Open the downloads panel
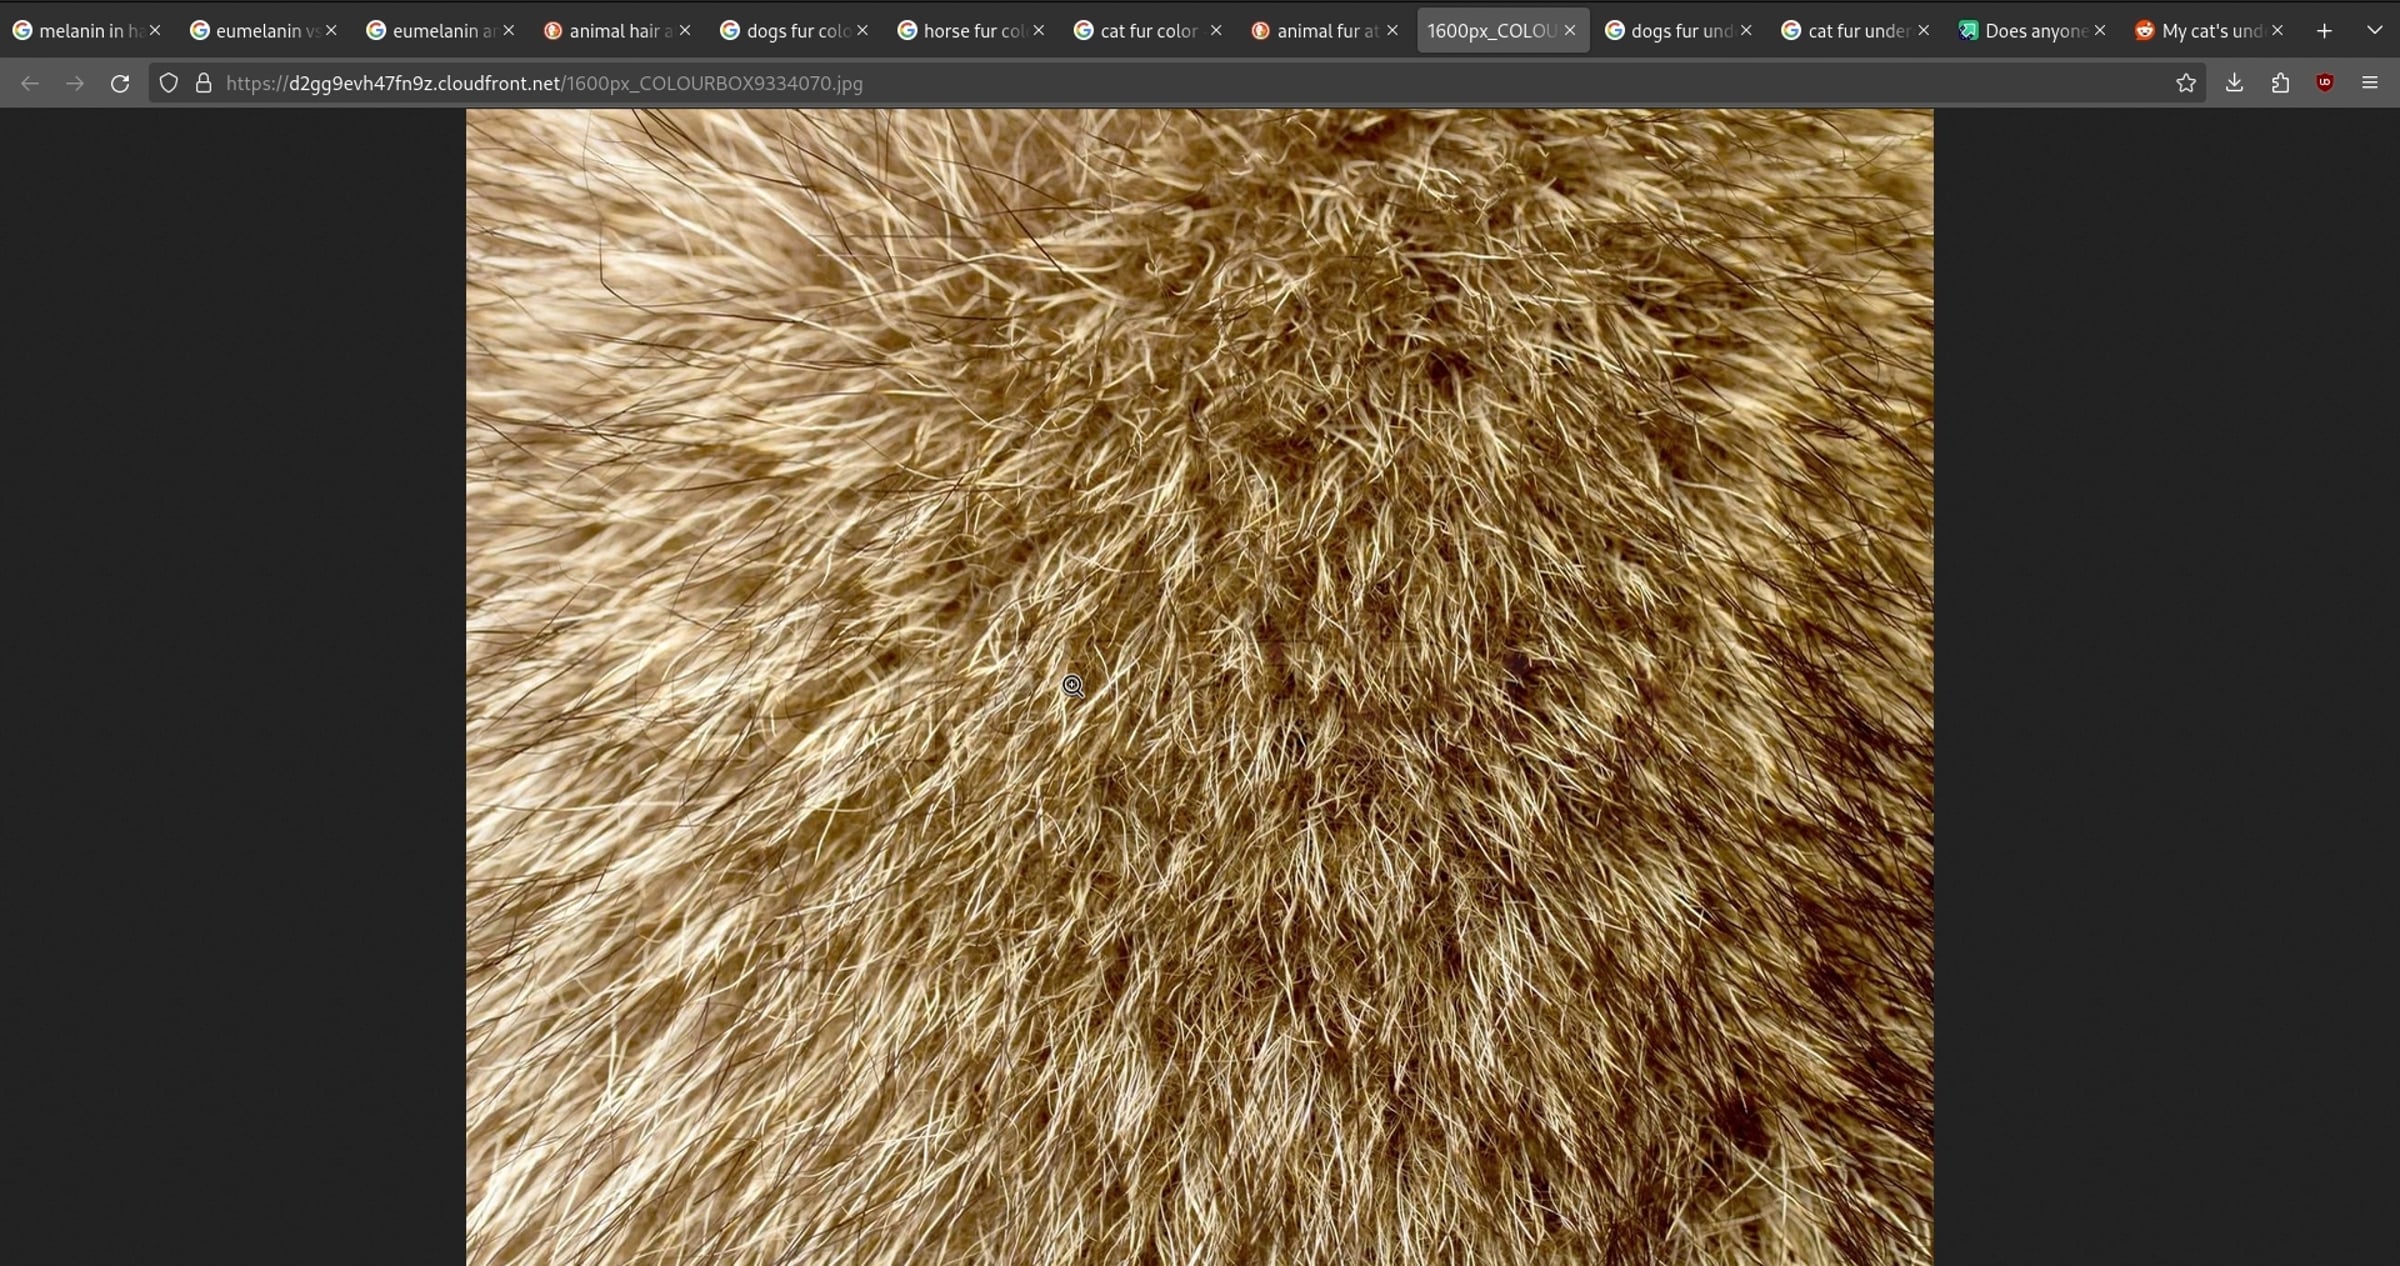 (x=2235, y=84)
